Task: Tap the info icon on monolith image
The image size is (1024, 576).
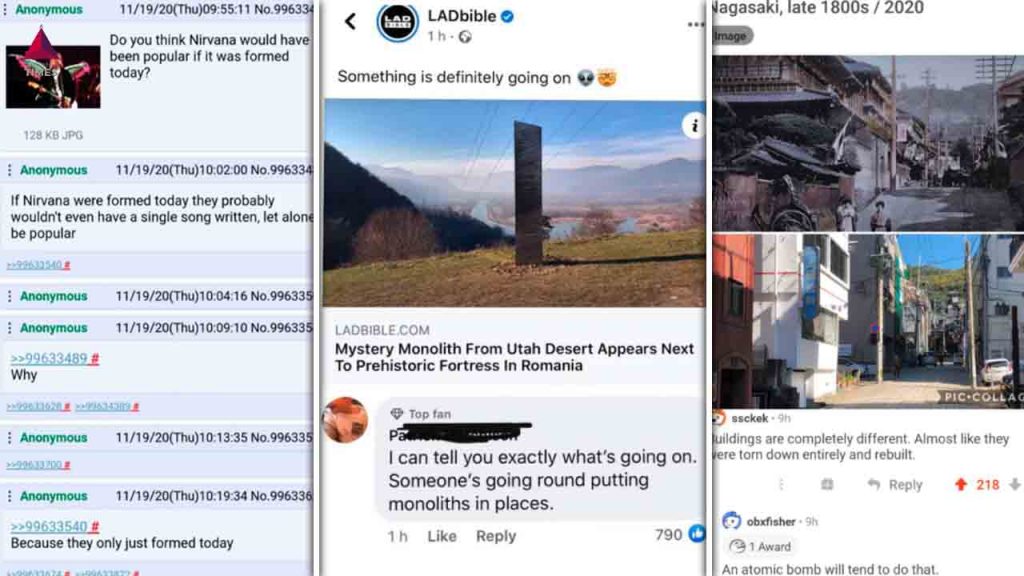Action: click(694, 125)
